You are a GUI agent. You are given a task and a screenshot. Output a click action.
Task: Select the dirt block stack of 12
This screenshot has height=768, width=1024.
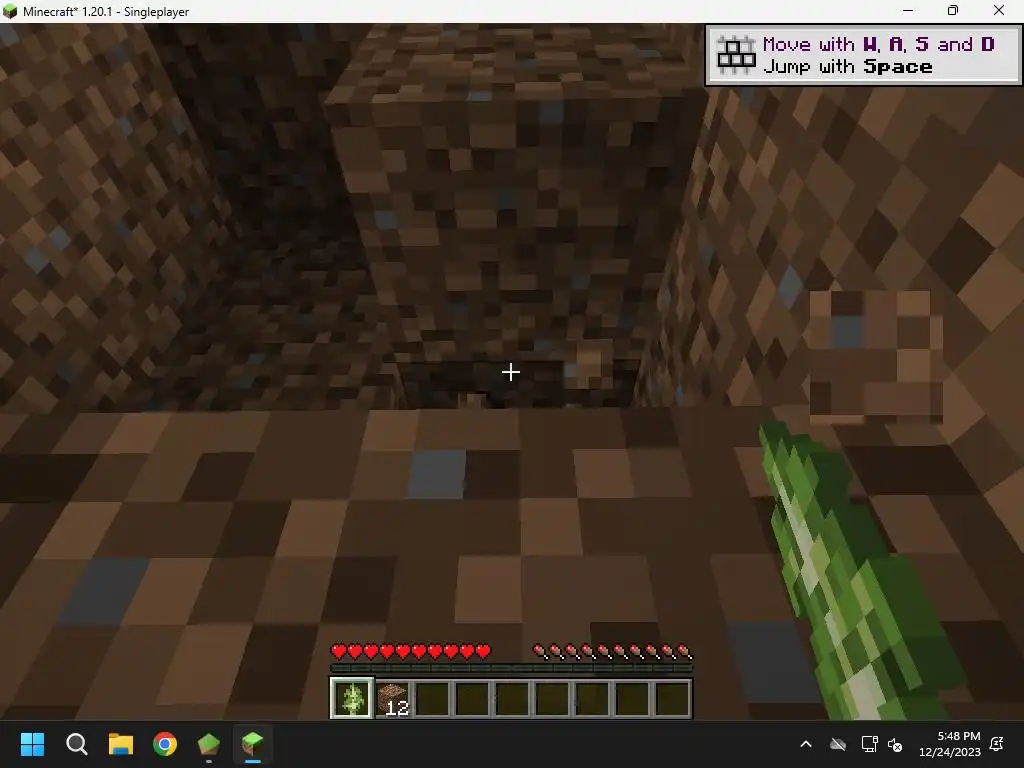click(392, 699)
